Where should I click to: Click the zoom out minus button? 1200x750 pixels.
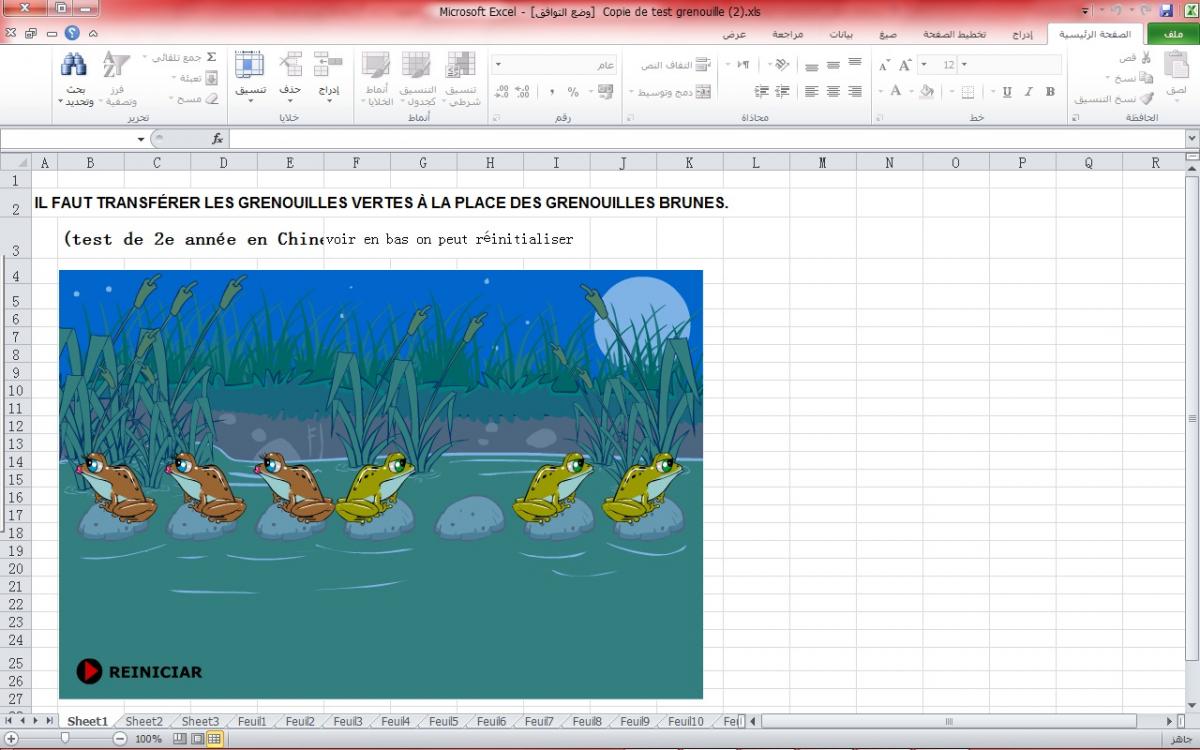tap(120, 738)
